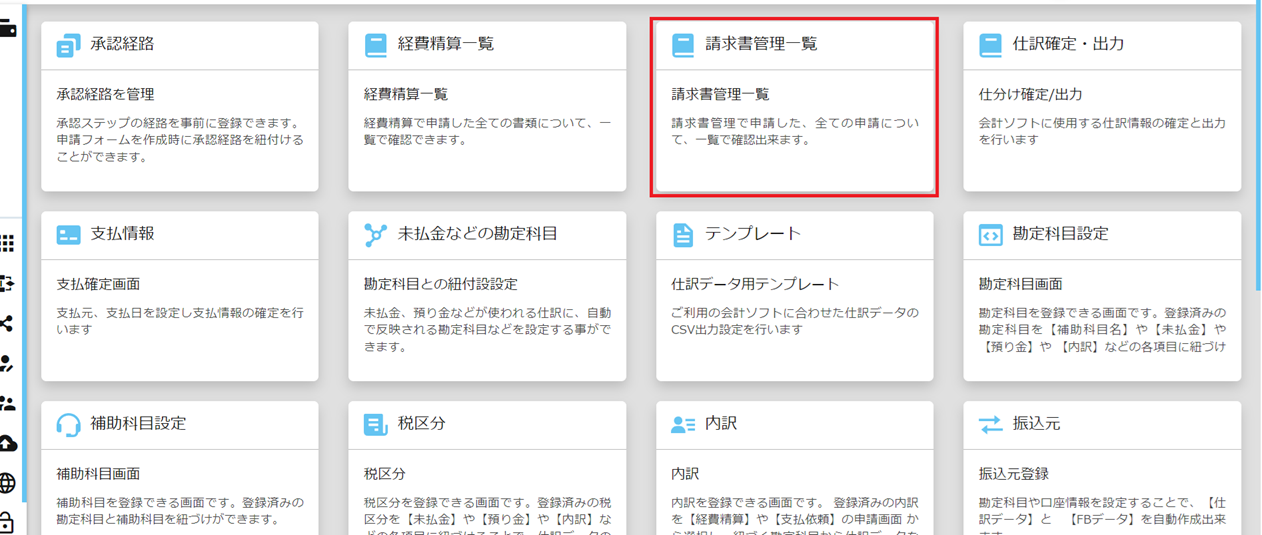The width and height of the screenshot is (1262, 535).
Task: Open the 内訳 card
Action: click(794, 470)
